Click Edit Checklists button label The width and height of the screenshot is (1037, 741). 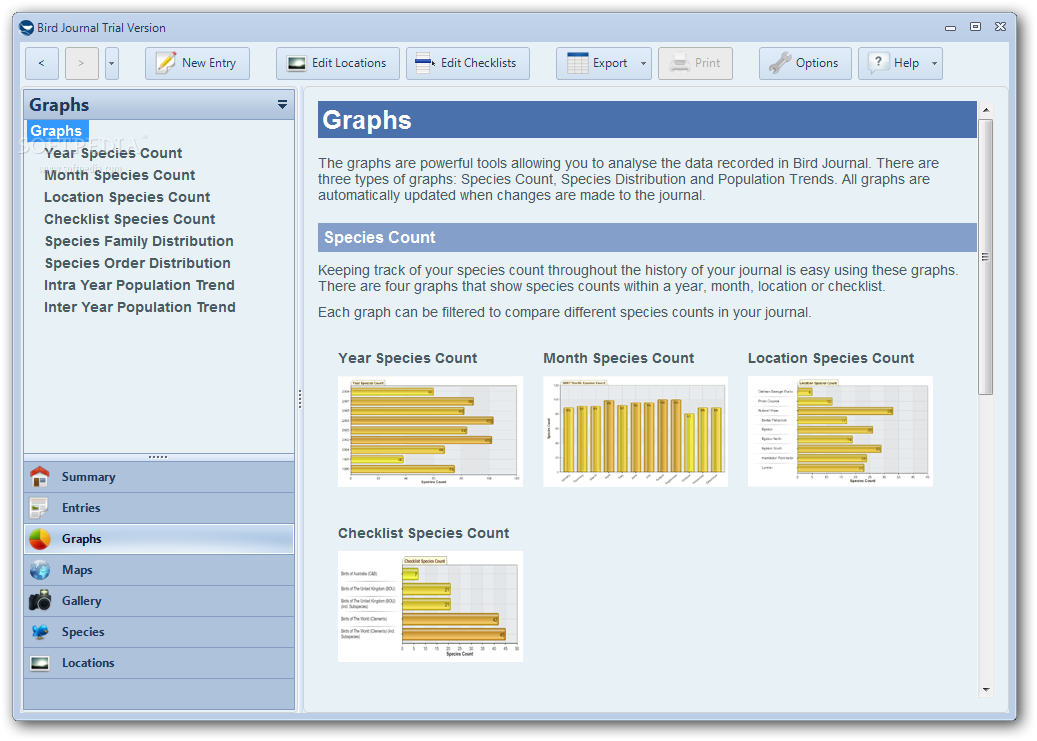tap(478, 63)
